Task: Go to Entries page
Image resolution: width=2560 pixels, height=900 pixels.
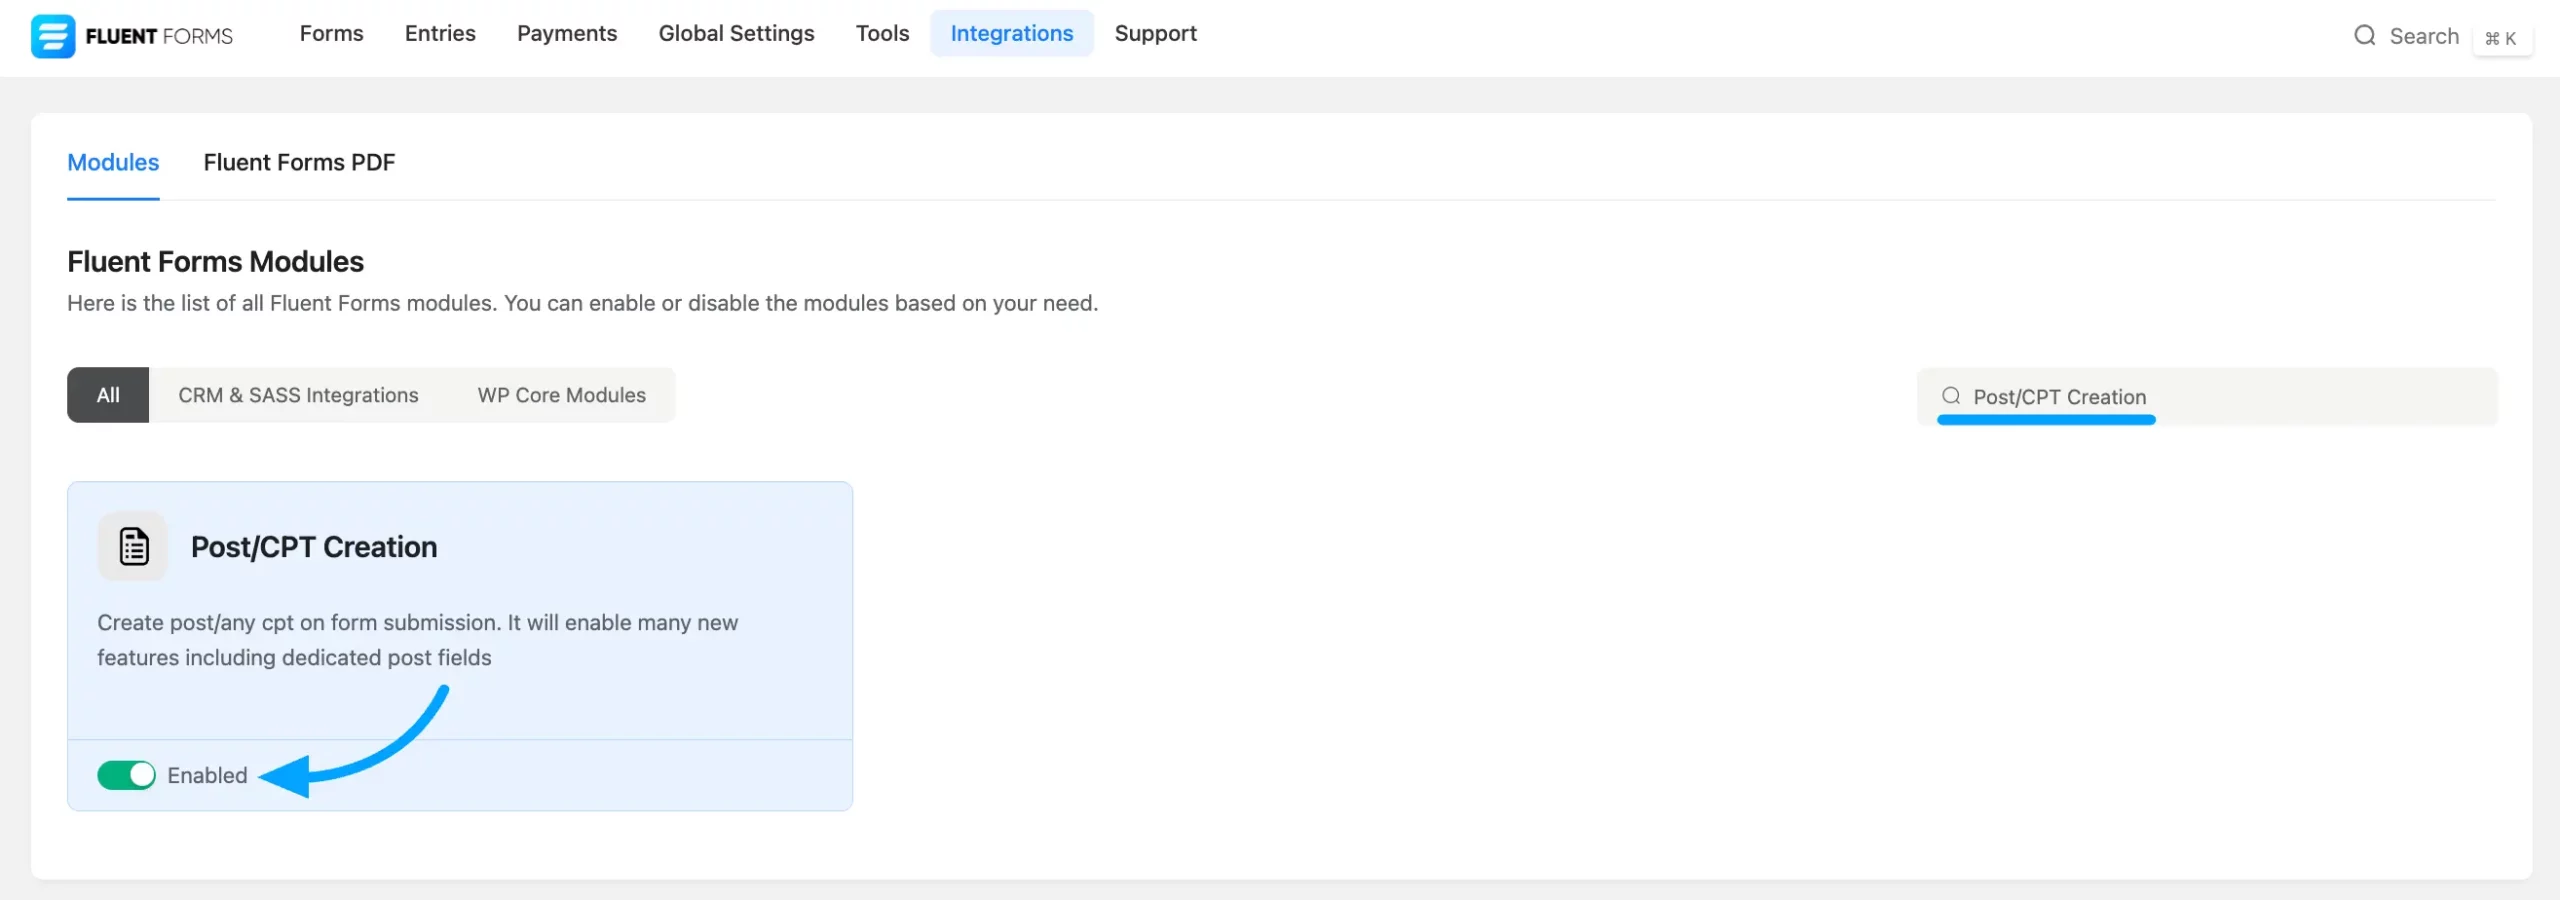Action: pos(440,34)
